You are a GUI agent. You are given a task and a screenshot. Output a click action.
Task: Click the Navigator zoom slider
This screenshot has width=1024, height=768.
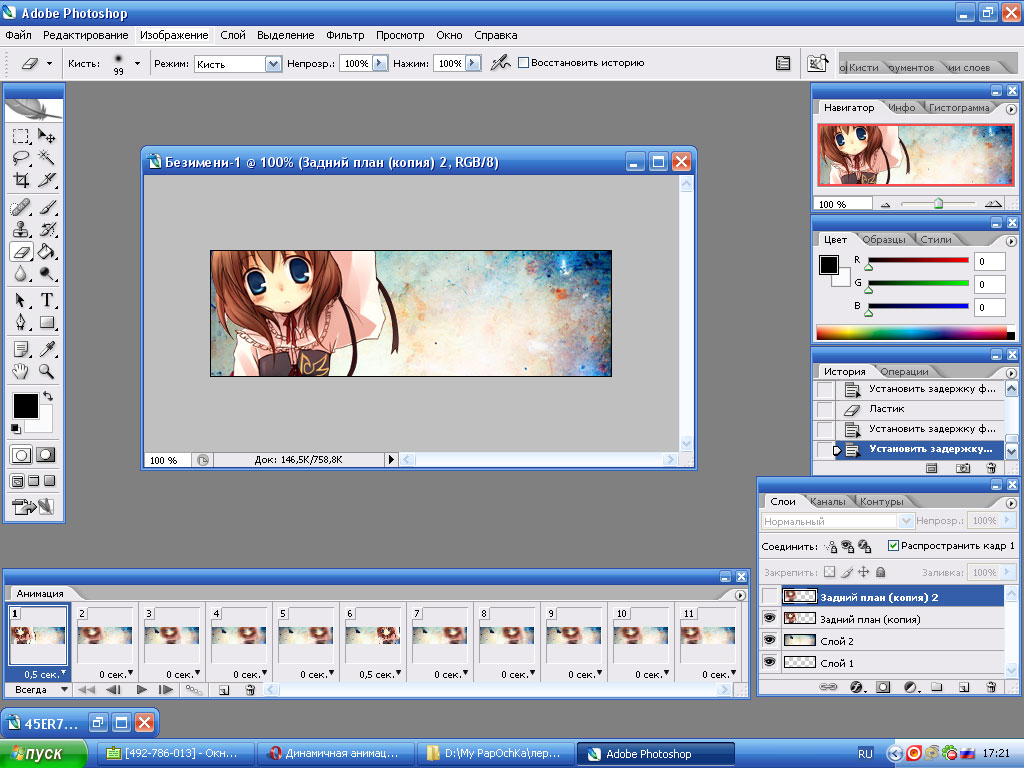(938, 204)
